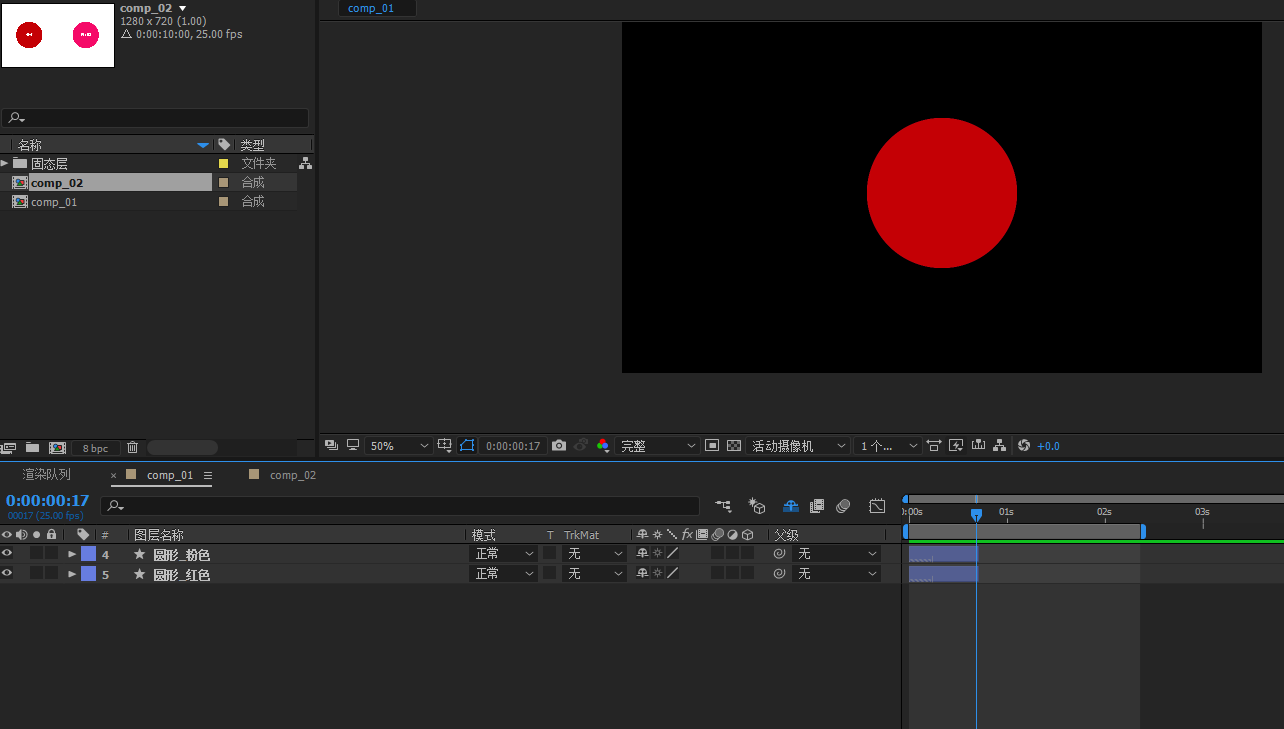The height and width of the screenshot is (729, 1284).
Task: Toggle the transparency grid
Action: [x=734, y=445]
